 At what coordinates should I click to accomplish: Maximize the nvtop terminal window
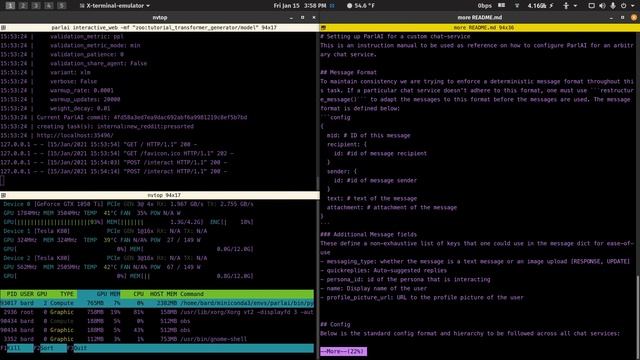pyautogui.click(x=302, y=18)
